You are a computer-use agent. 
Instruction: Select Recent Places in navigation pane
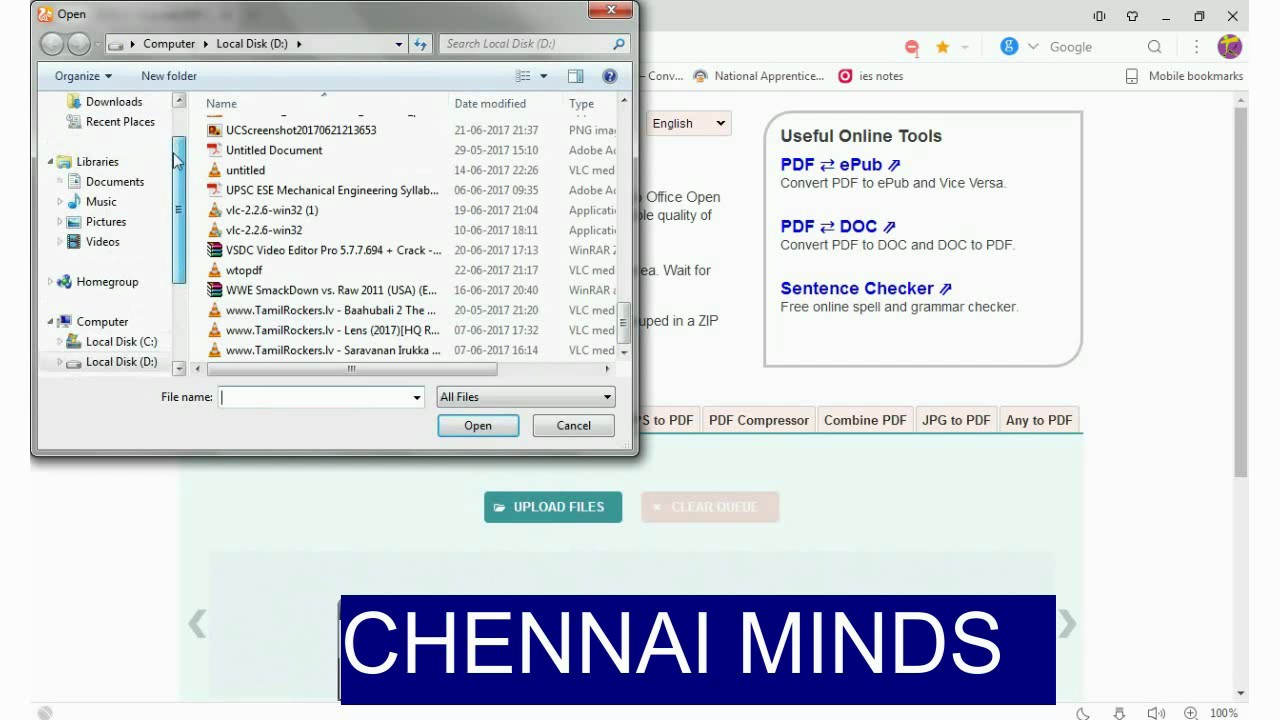pyautogui.click(x=120, y=122)
